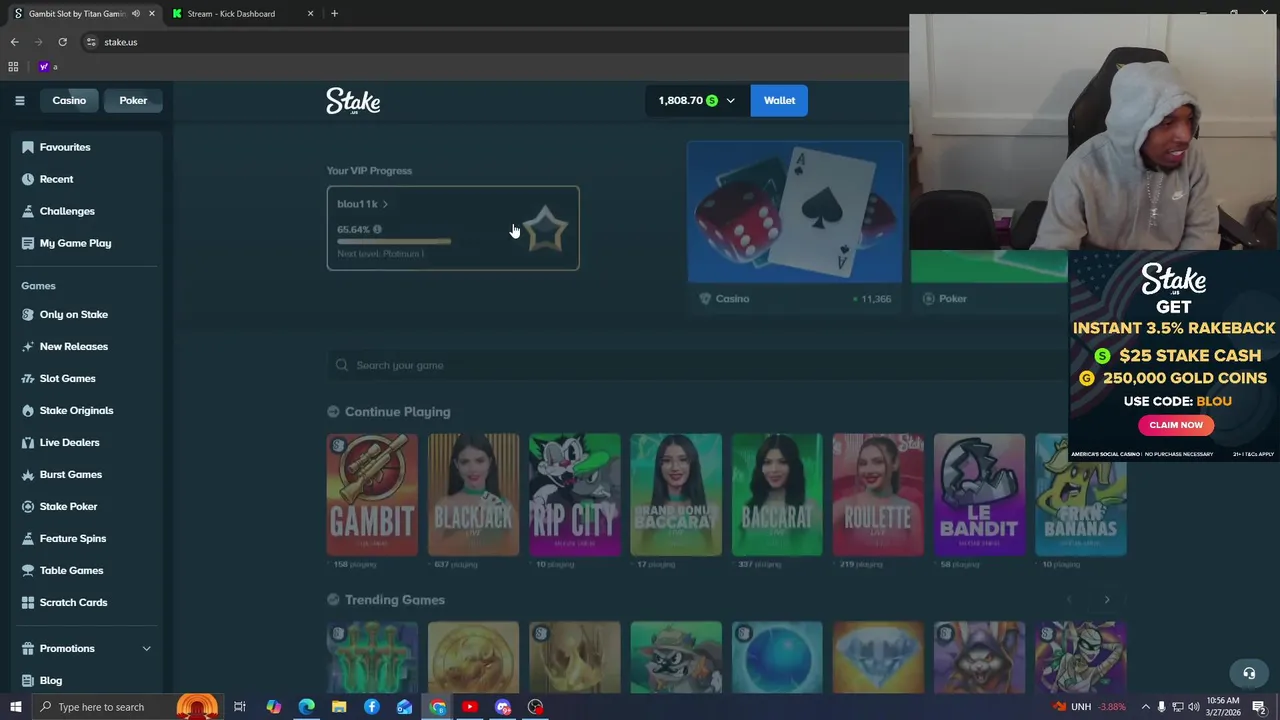This screenshot has height=720, width=1280.
Task: Open the Roulette live game thumbnail
Action: point(878,494)
